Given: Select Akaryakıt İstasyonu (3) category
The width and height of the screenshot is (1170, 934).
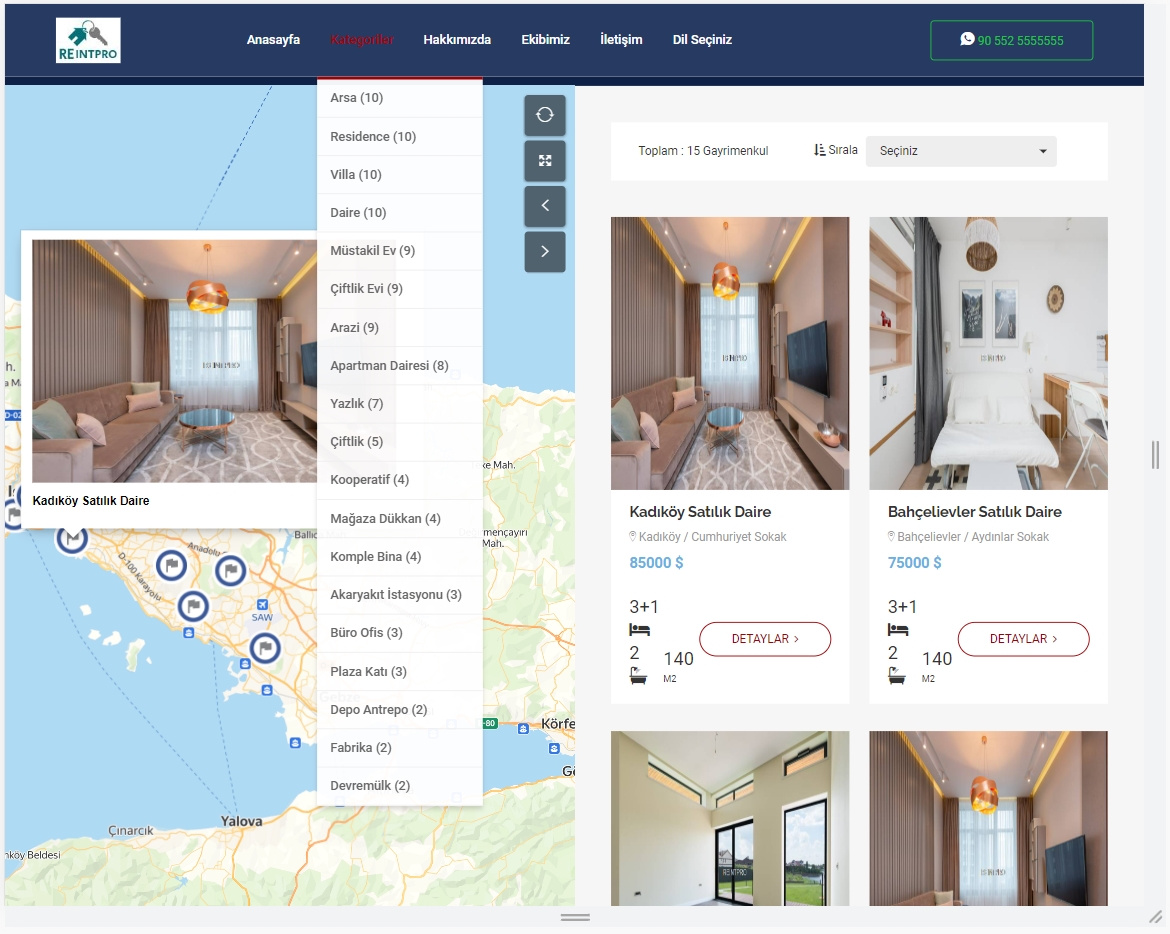Looking at the screenshot, I should coord(400,595).
